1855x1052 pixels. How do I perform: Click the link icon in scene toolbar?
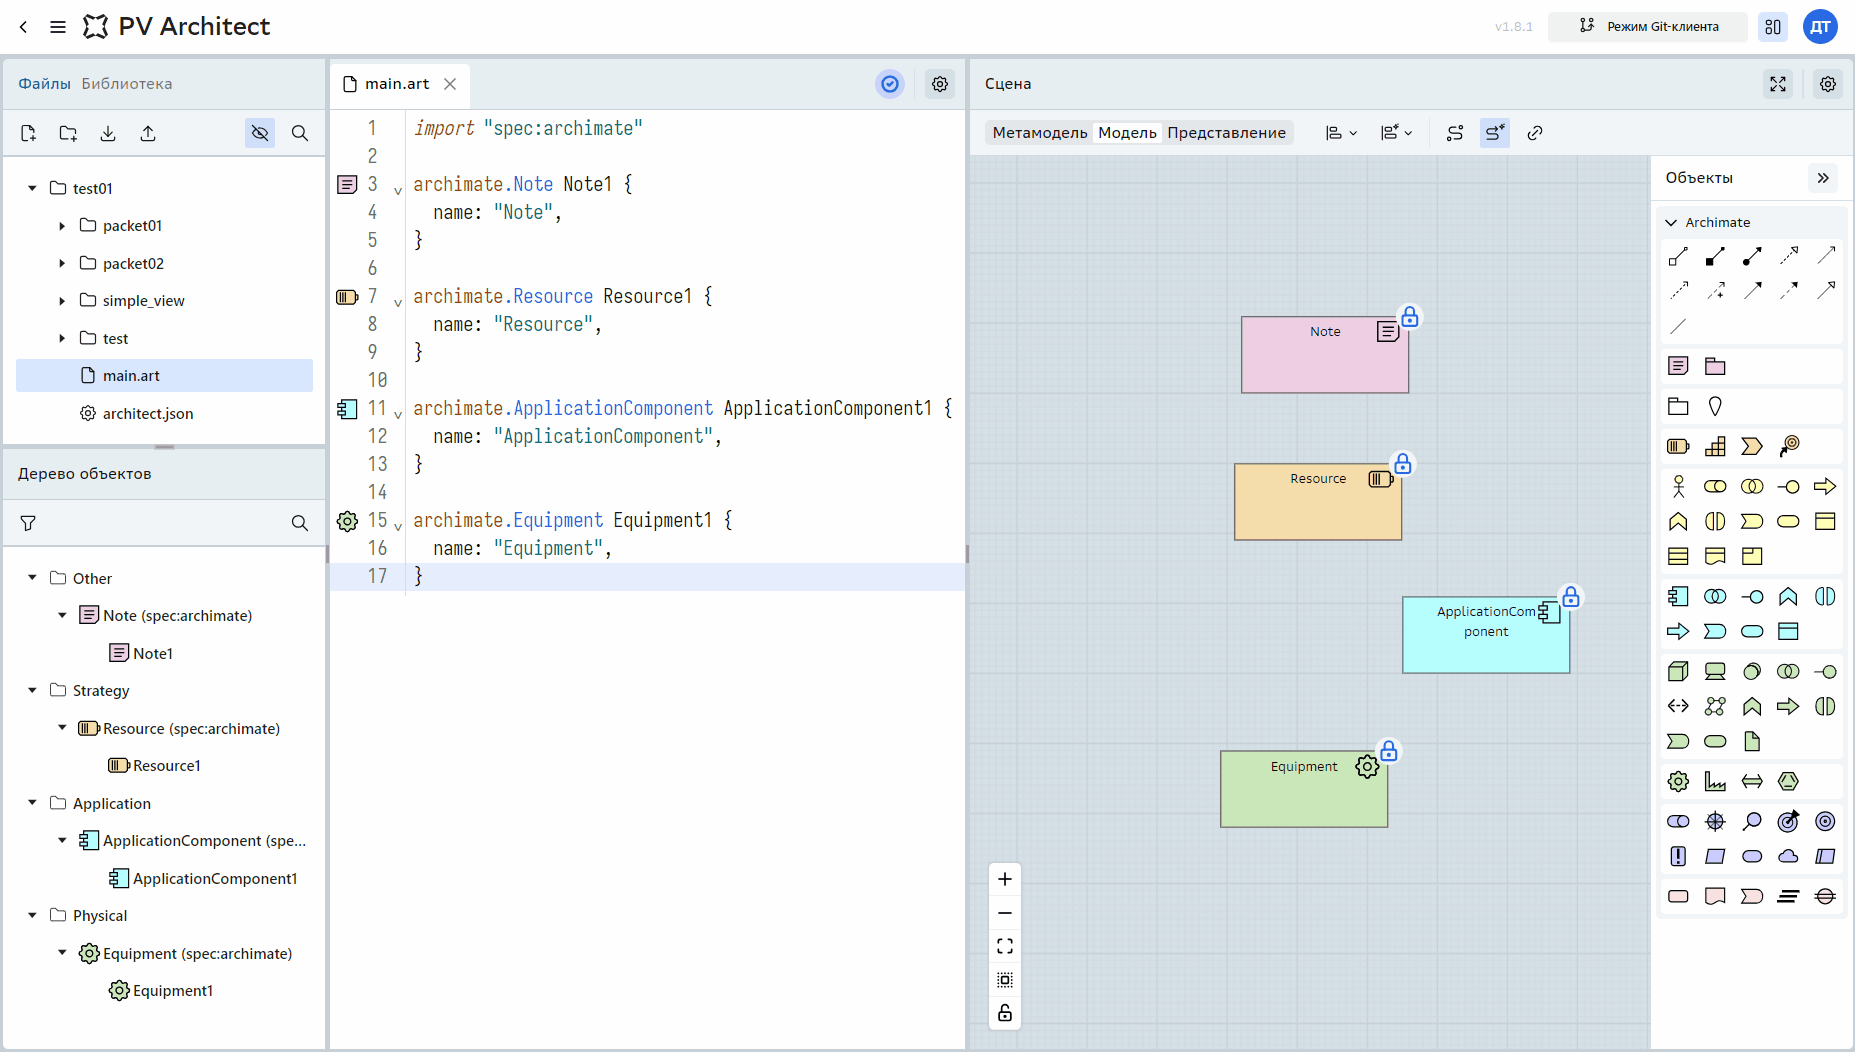click(x=1535, y=133)
